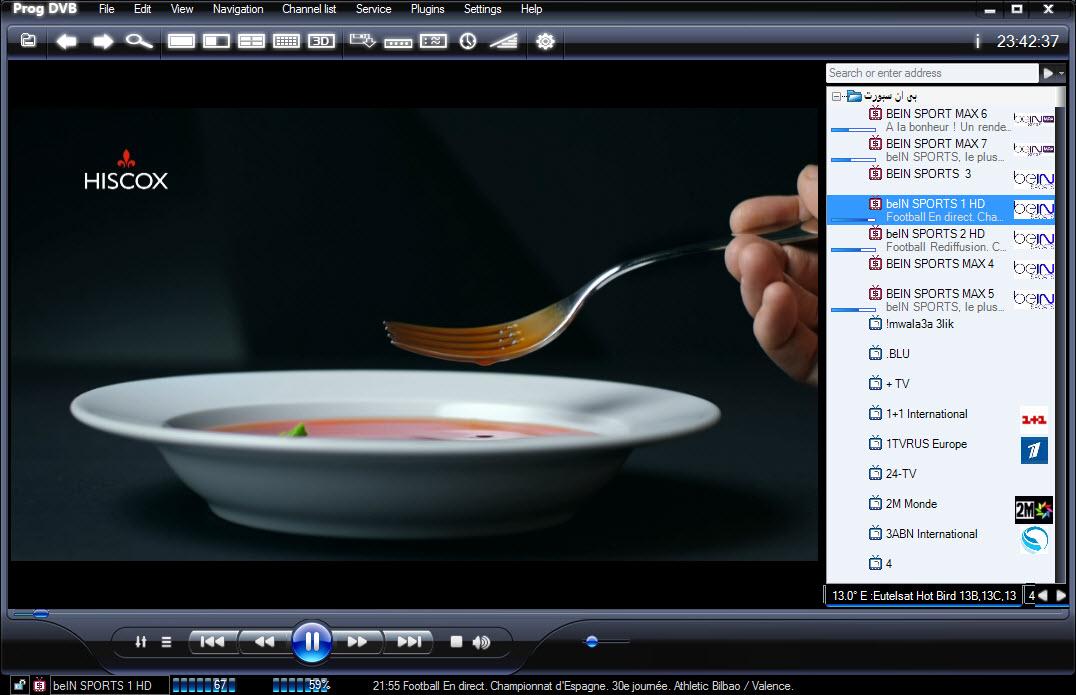Click the dotted bar toolbar icon
The image size is (1076, 695).
coord(398,43)
